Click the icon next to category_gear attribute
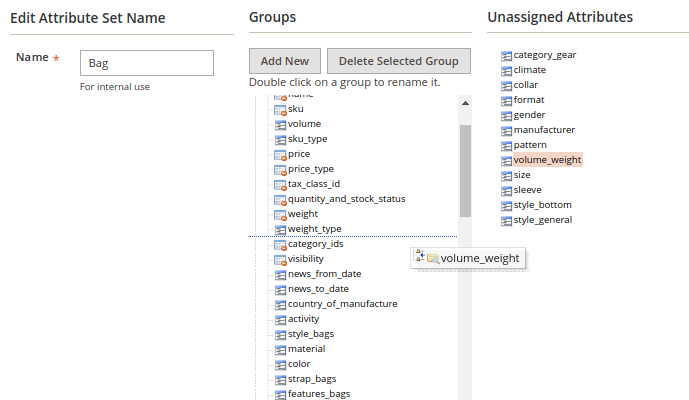This screenshot has width=689, height=400. (x=506, y=55)
